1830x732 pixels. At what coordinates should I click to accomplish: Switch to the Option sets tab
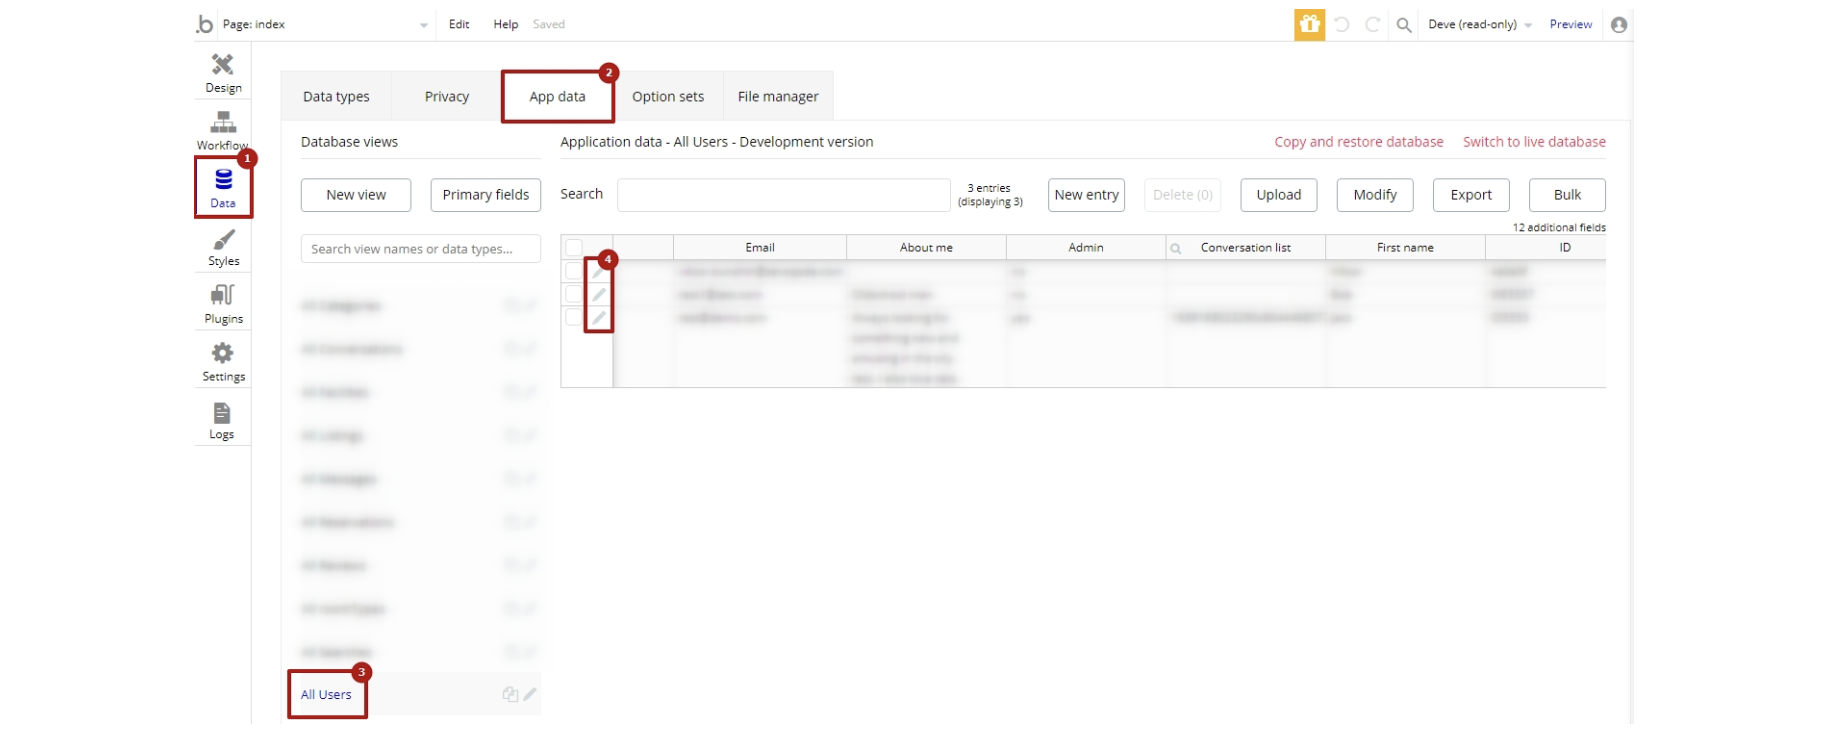[668, 97]
